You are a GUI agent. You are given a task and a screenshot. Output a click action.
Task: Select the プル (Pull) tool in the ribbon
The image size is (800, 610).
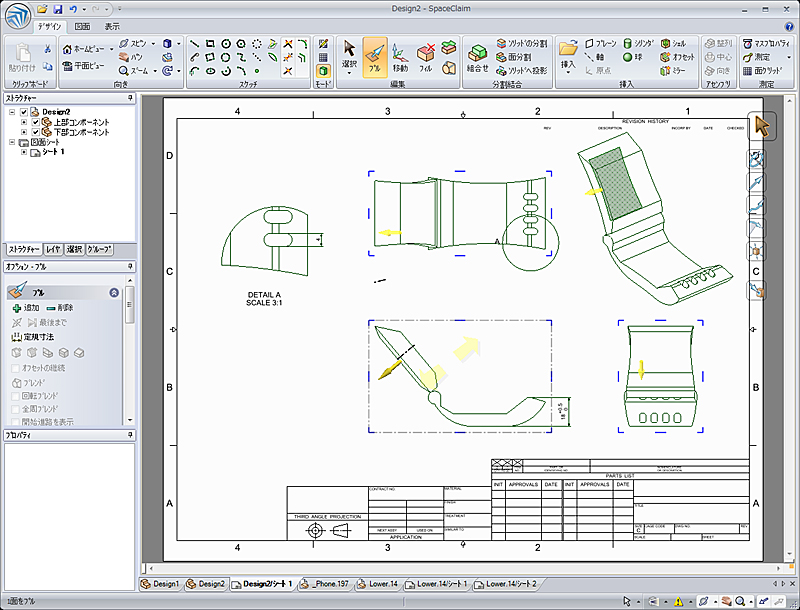tap(375, 56)
